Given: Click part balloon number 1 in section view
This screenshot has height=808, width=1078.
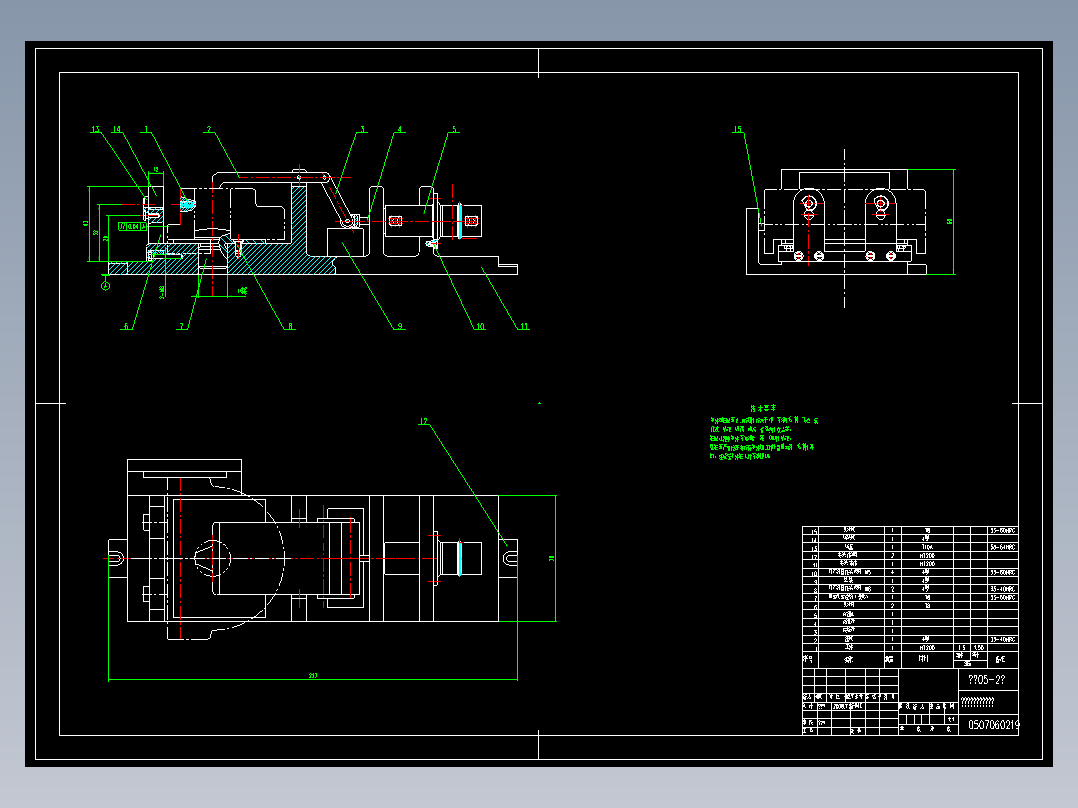Looking at the screenshot, I should (146, 129).
